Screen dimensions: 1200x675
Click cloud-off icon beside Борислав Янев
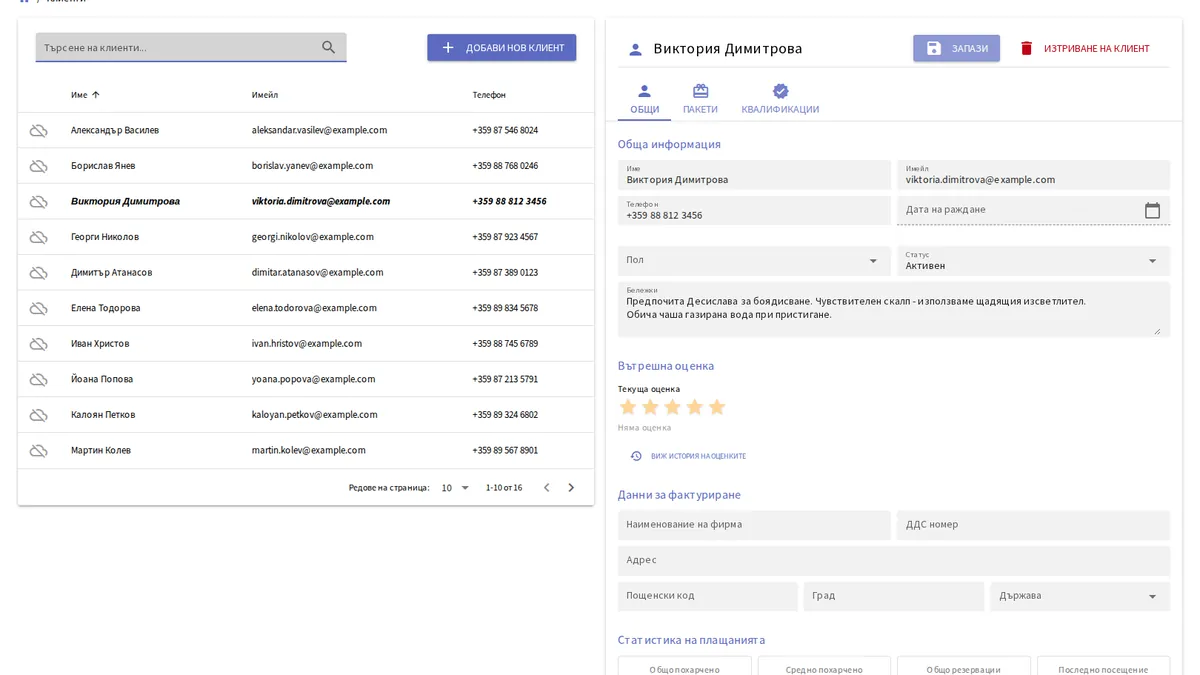(x=38, y=166)
